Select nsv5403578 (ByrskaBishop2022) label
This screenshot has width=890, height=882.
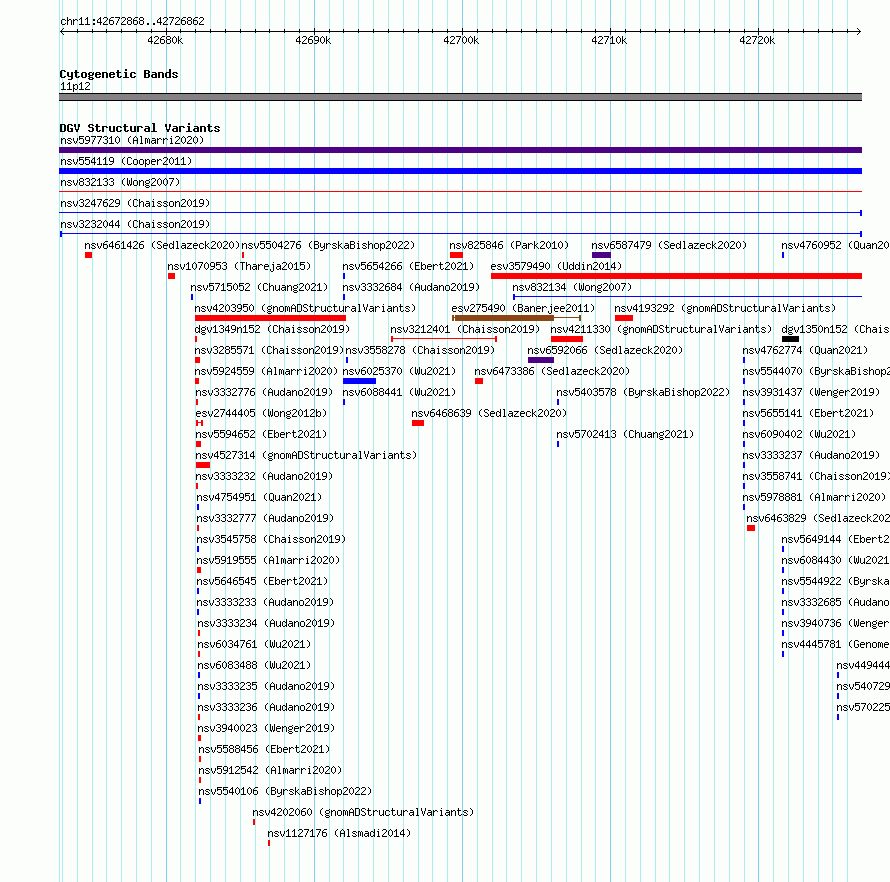pyautogui.click(x=643, y=392)
